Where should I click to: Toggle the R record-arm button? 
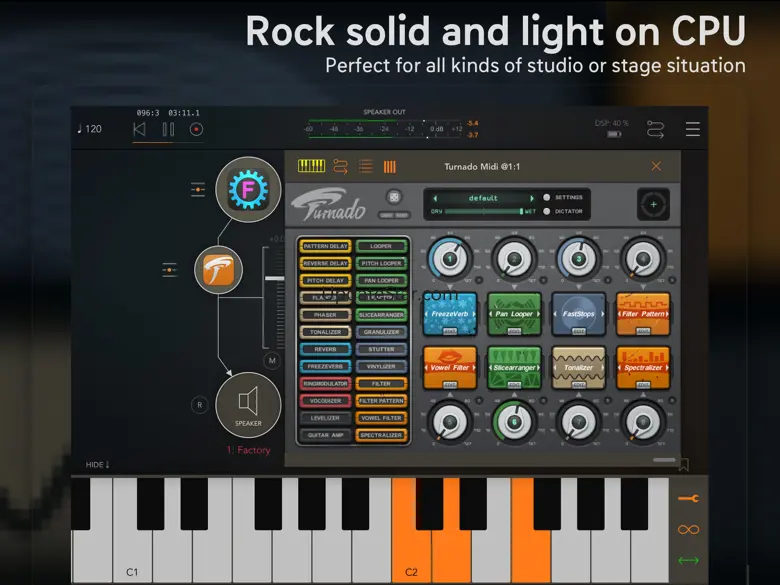[x=199, y=405]
